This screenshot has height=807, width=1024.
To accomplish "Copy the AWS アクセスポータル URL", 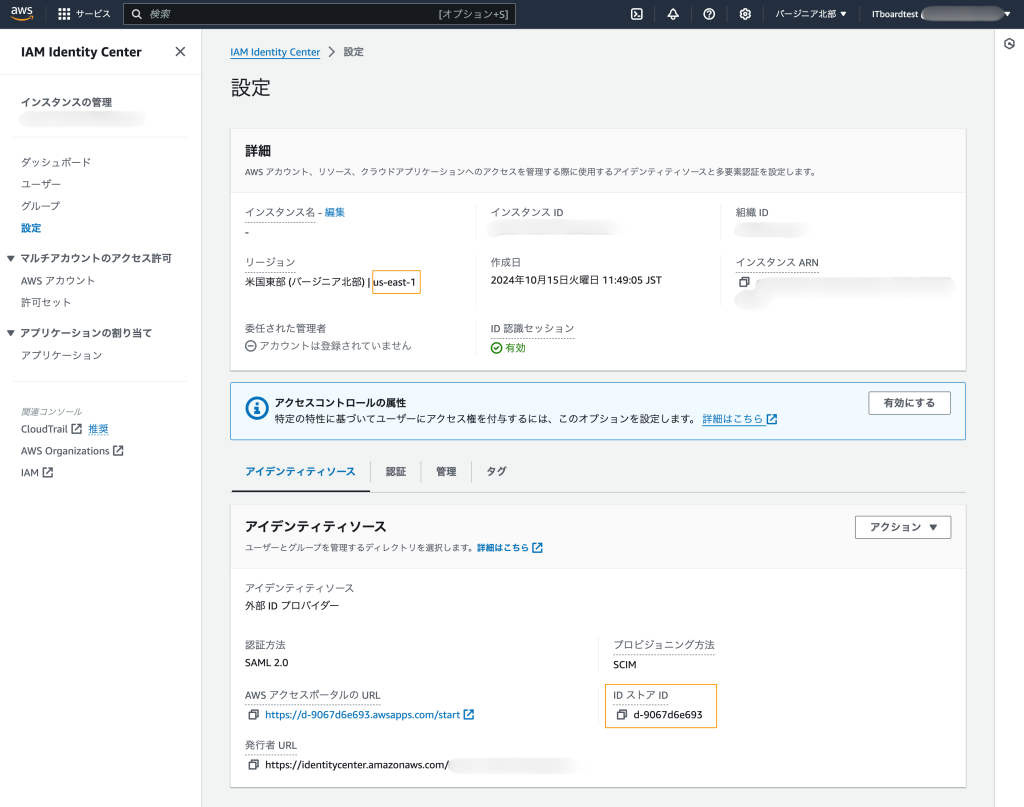I will click(x=253, y=715).
